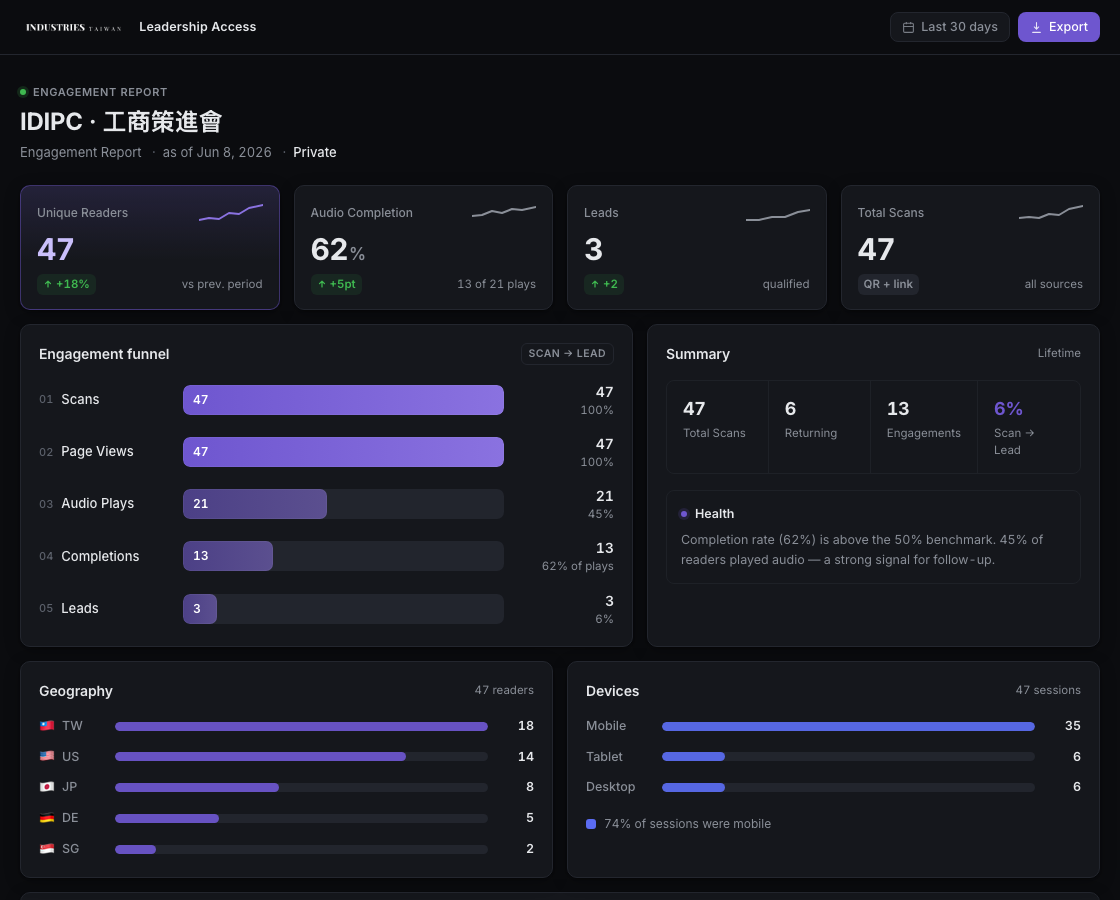Click the all sources label
This screenshot has height=900, width=1120.
coord(1054,284)
